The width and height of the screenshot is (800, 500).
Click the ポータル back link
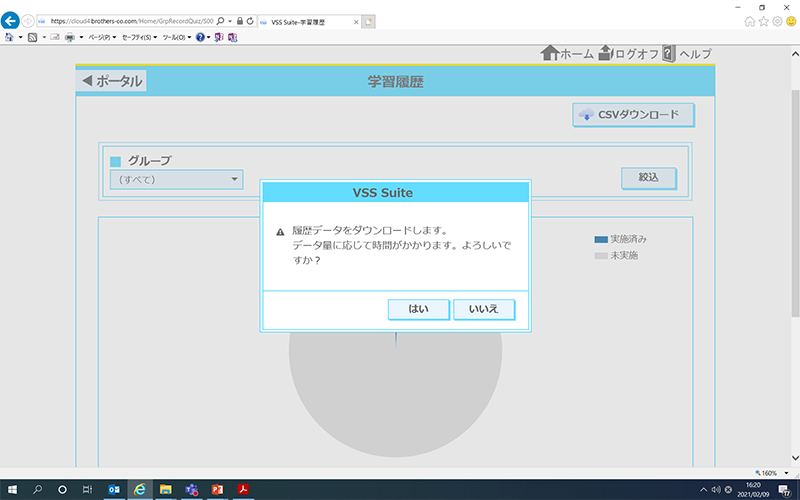click(112, 81)
